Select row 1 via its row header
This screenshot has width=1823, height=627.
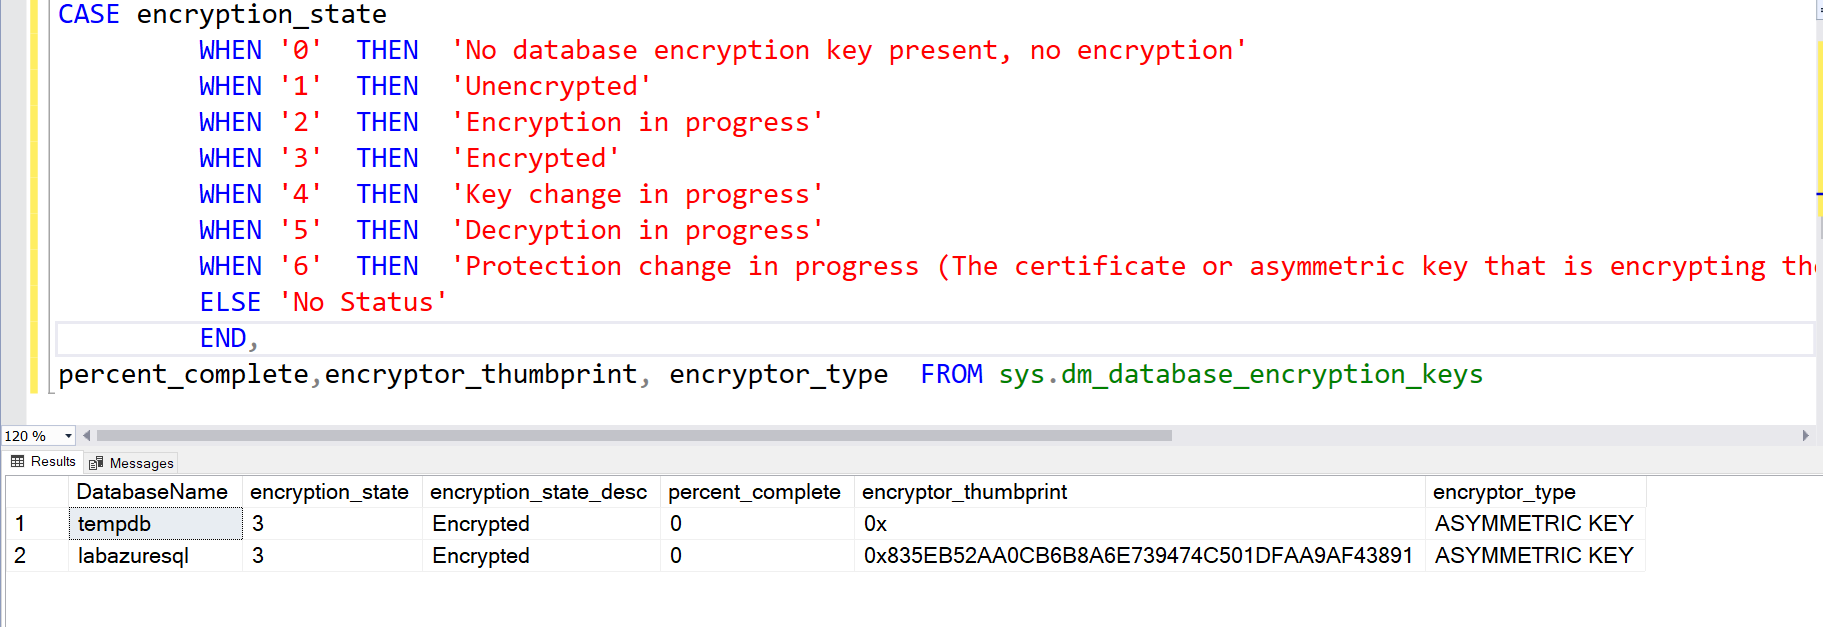click(20, 524)
